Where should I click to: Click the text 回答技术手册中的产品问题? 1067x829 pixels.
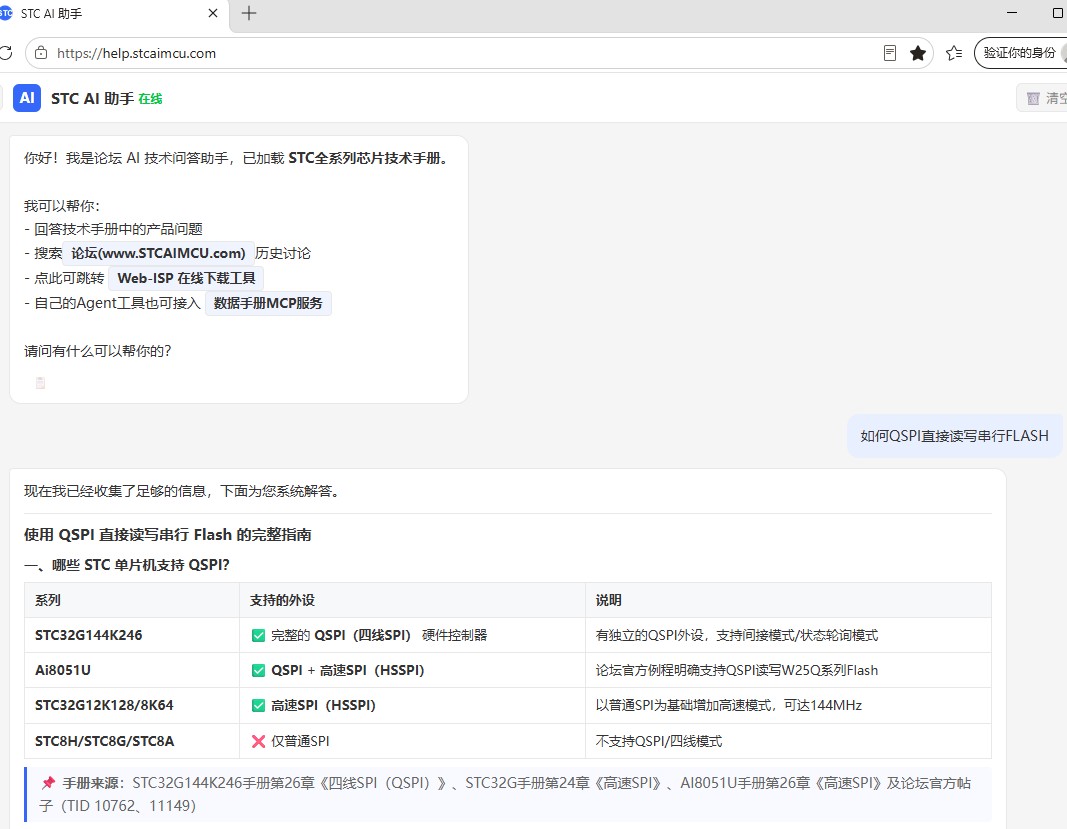118,229
